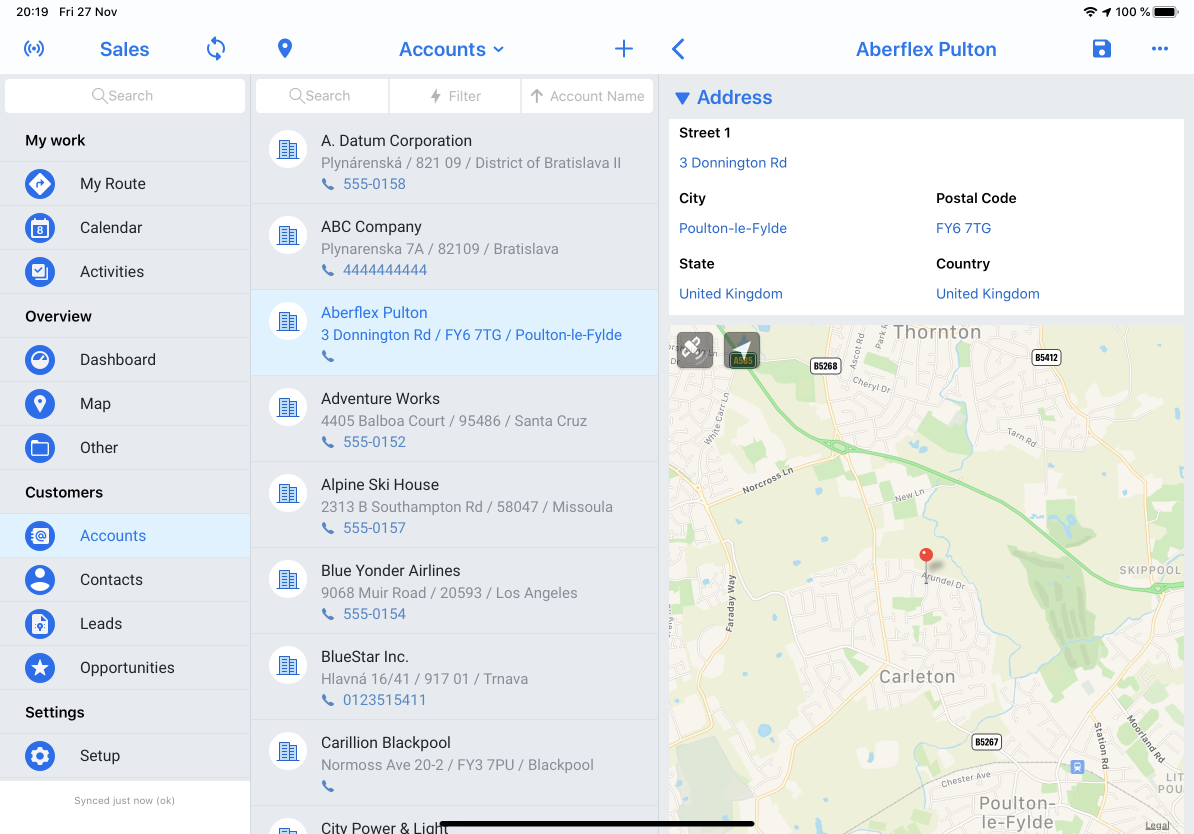Viewport: 1194px width, 834px height.
Task: Click the red map pin
Action: coord(926,555)
